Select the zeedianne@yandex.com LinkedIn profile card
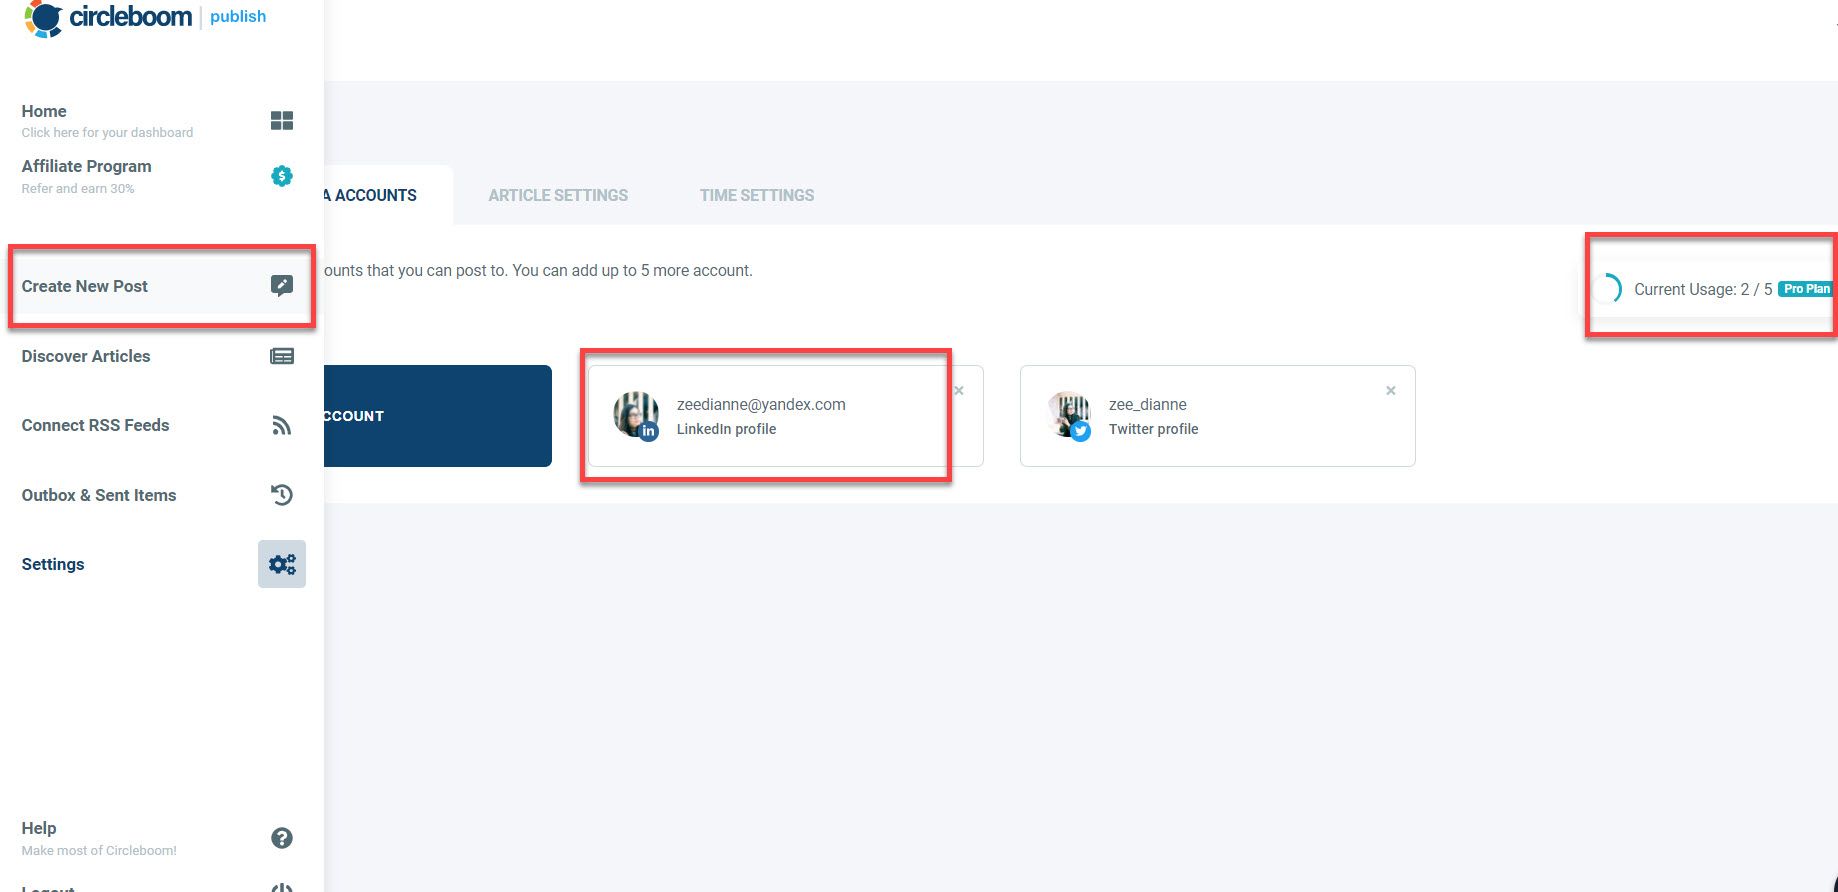Screen dimensions: 1838x892 click(786, 416)
